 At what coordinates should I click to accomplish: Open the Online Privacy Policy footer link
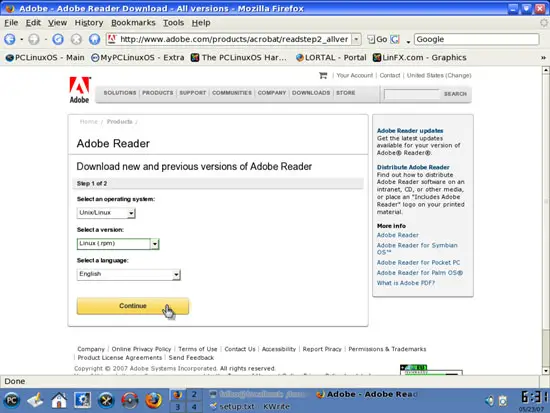tap(141, 349)
